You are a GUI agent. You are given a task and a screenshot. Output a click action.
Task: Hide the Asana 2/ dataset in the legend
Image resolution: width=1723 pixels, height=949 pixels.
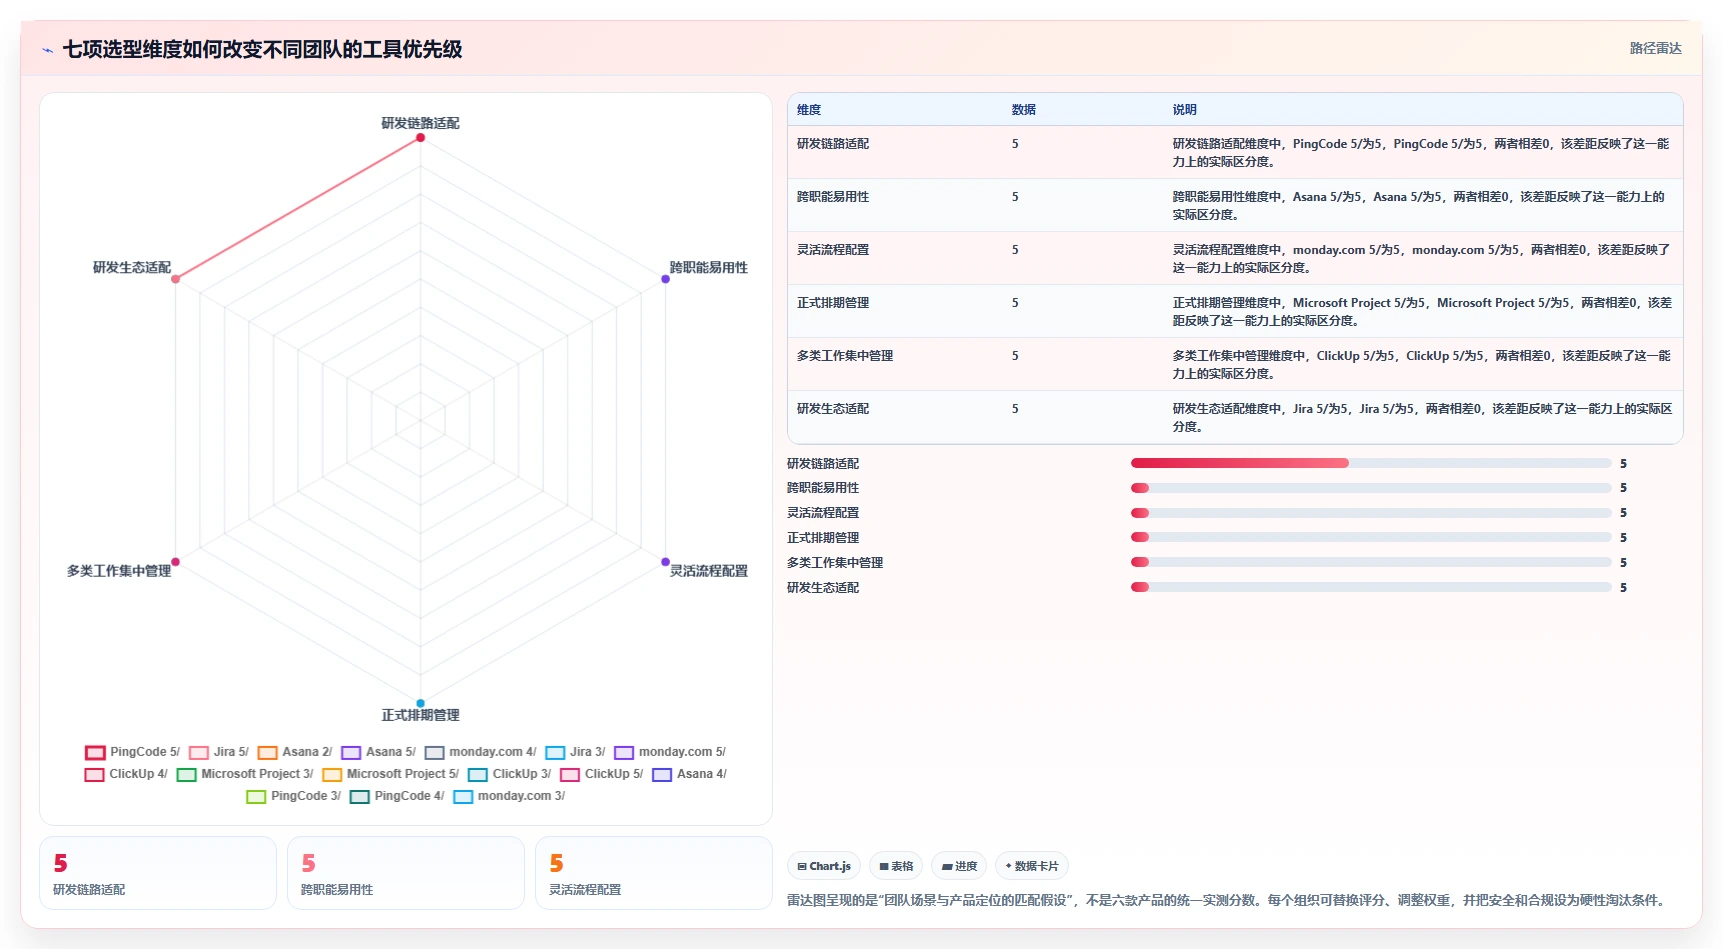click(294, 752)
